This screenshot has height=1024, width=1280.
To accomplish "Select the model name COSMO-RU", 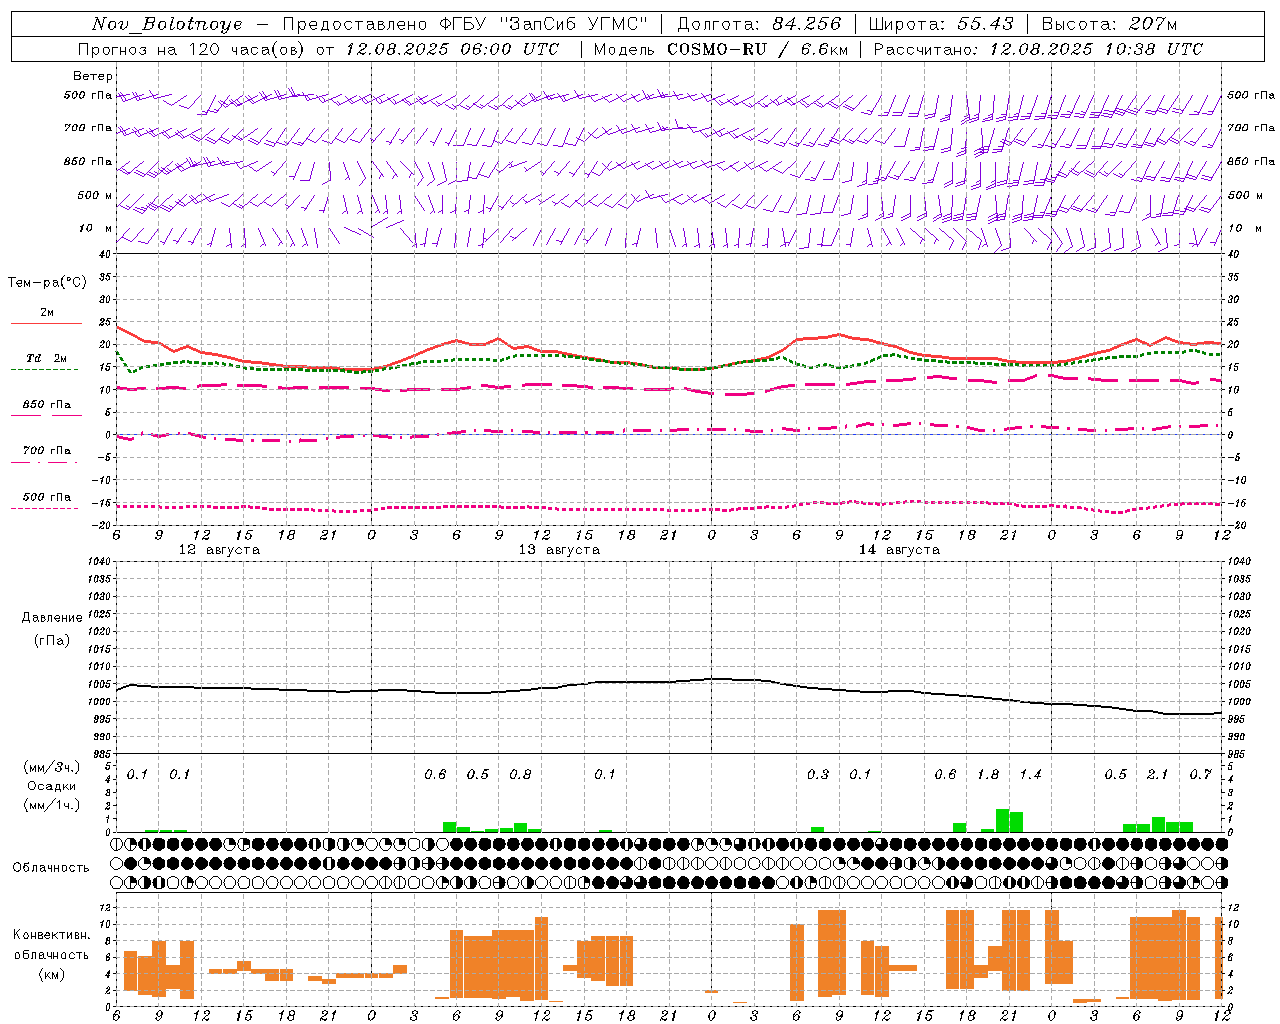I will click(716, 49).
